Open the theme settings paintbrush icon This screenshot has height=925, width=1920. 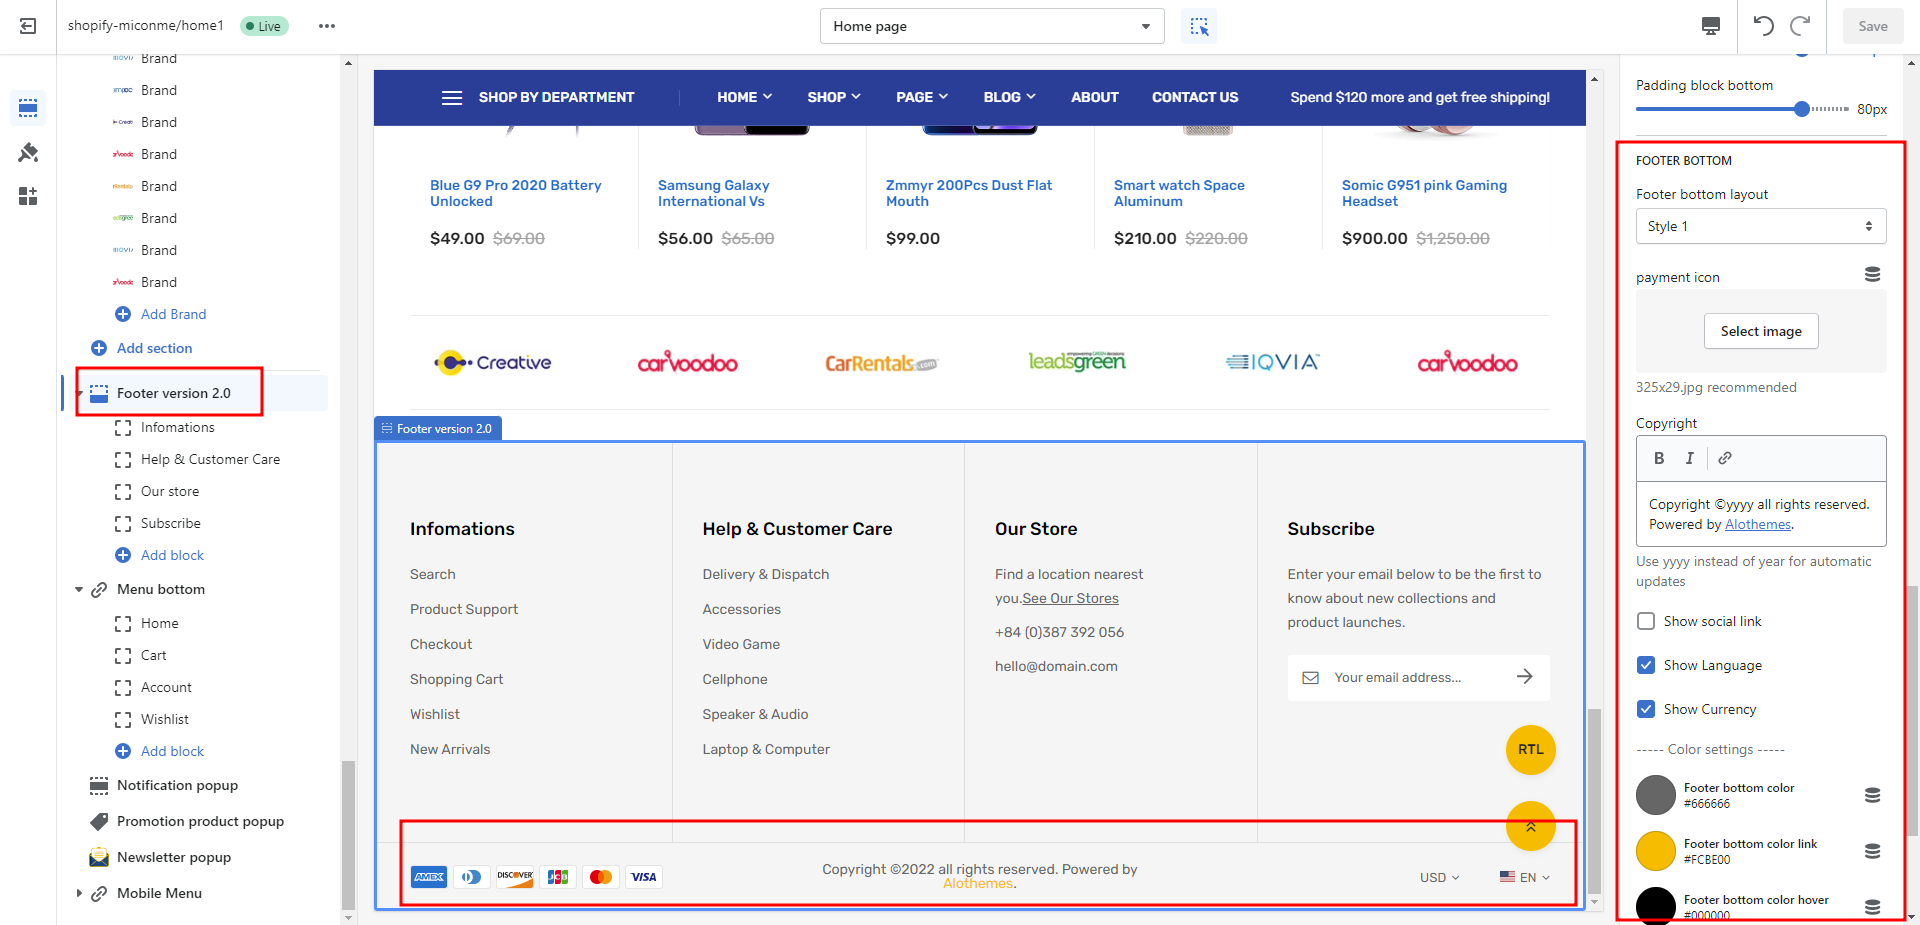tap(28, 152)
